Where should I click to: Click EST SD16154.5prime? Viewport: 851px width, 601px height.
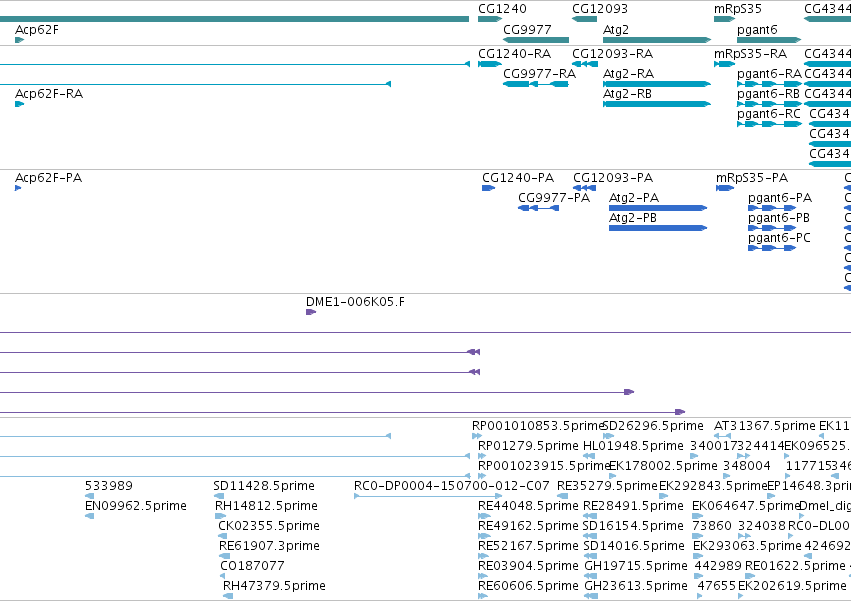[x=633, y=526]
